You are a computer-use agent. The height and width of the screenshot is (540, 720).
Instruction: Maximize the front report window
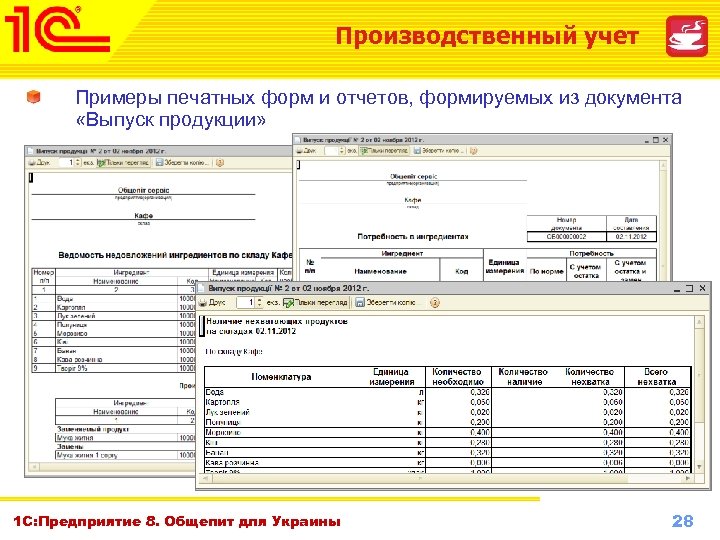point(689,288)
